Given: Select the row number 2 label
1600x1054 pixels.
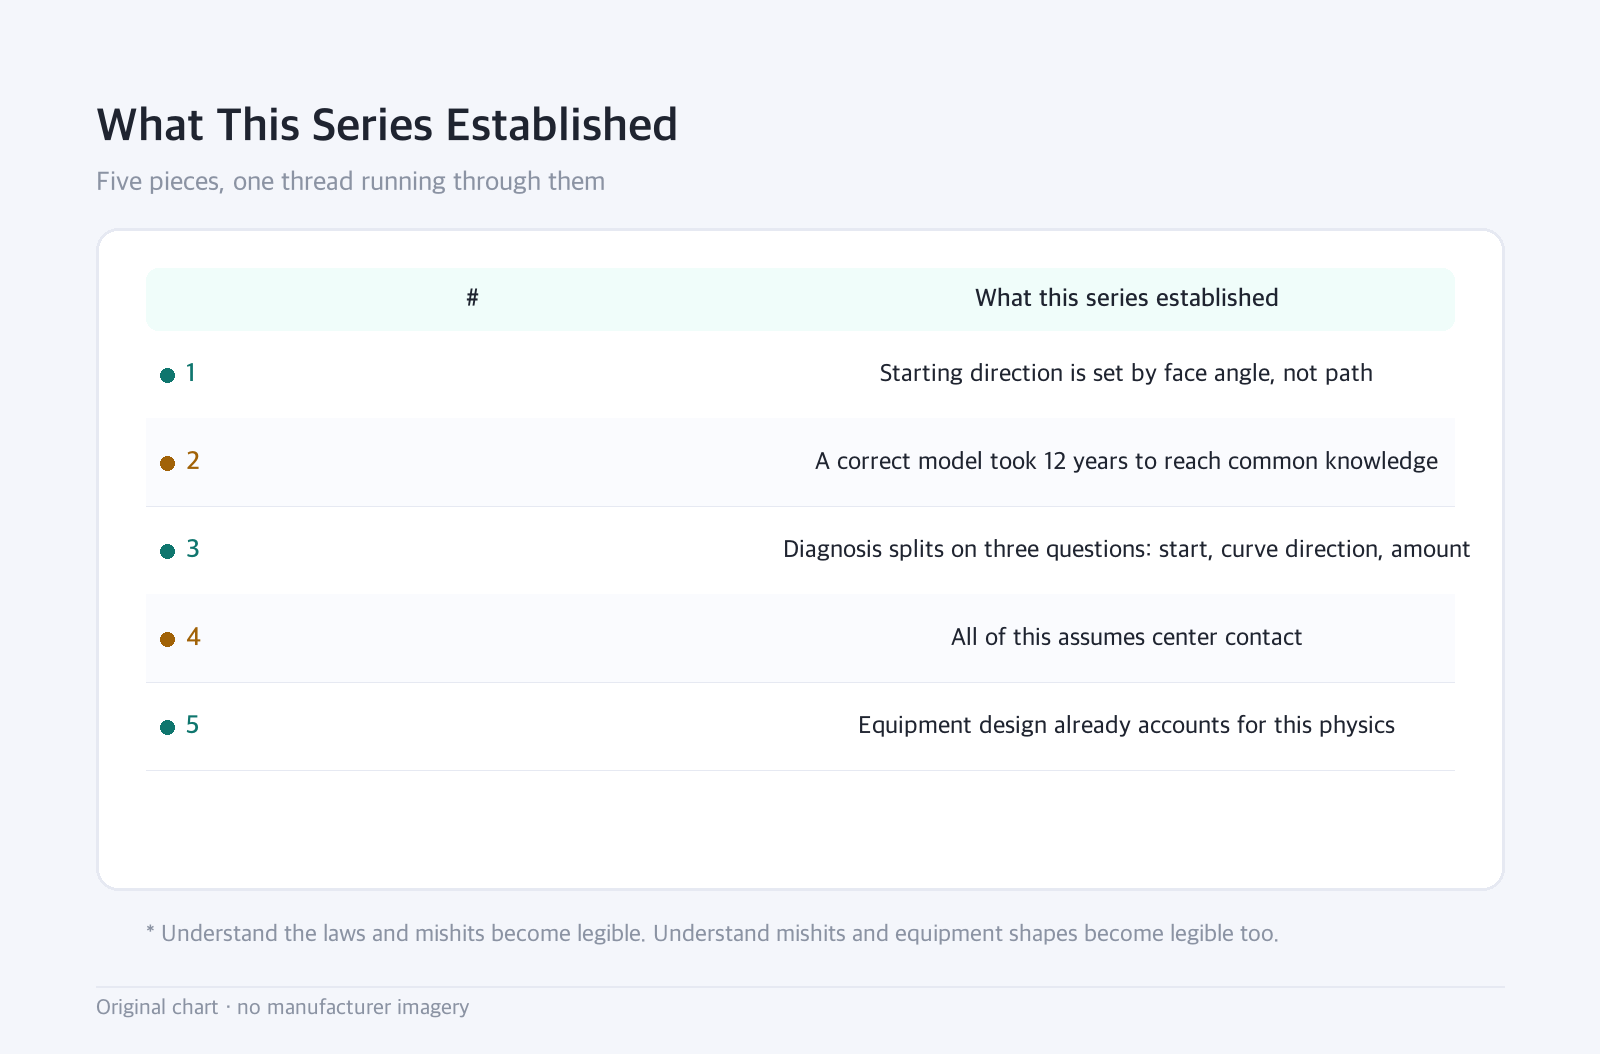Looking at the screenshot, I should click(193, 461).
